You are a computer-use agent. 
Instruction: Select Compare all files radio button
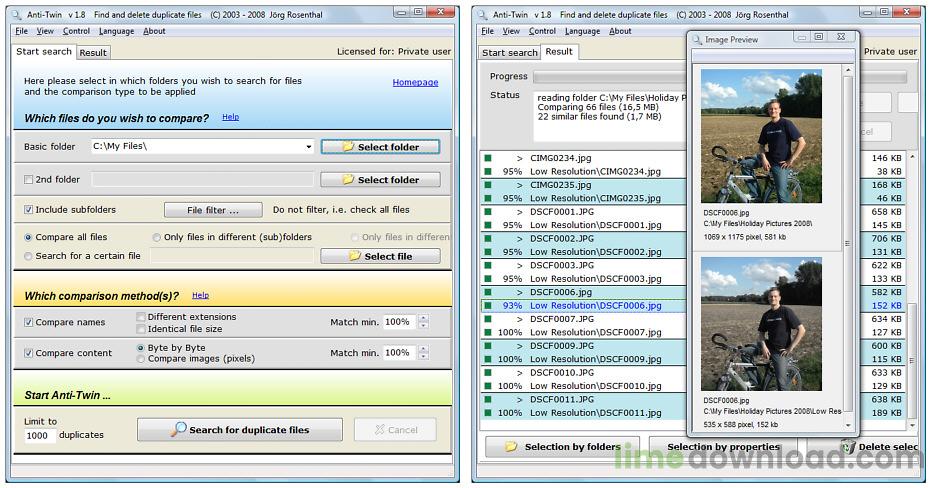28,237
